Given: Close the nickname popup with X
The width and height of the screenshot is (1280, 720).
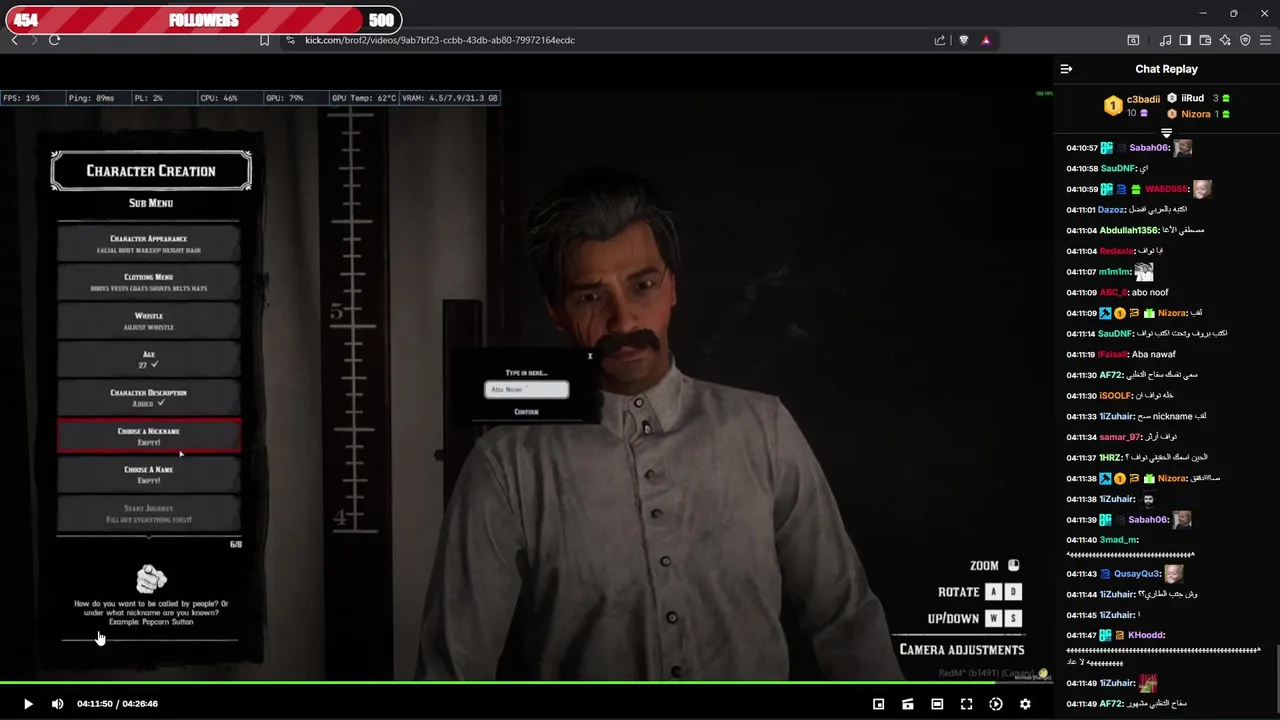Looking at the screenshot, I should pos(590,356).
